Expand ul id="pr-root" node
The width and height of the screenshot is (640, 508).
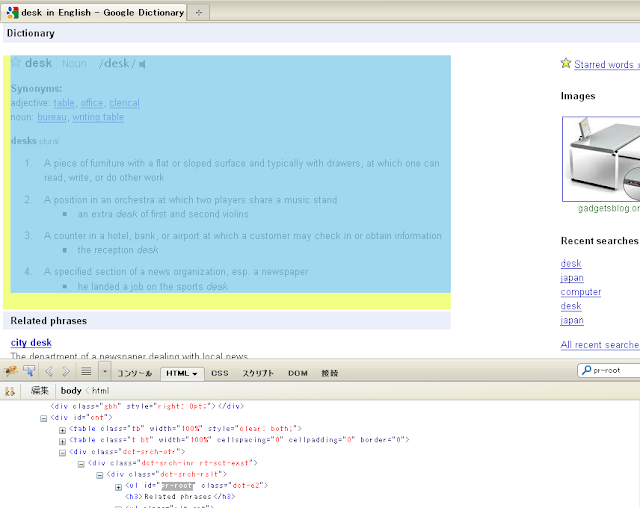(118, 487)
